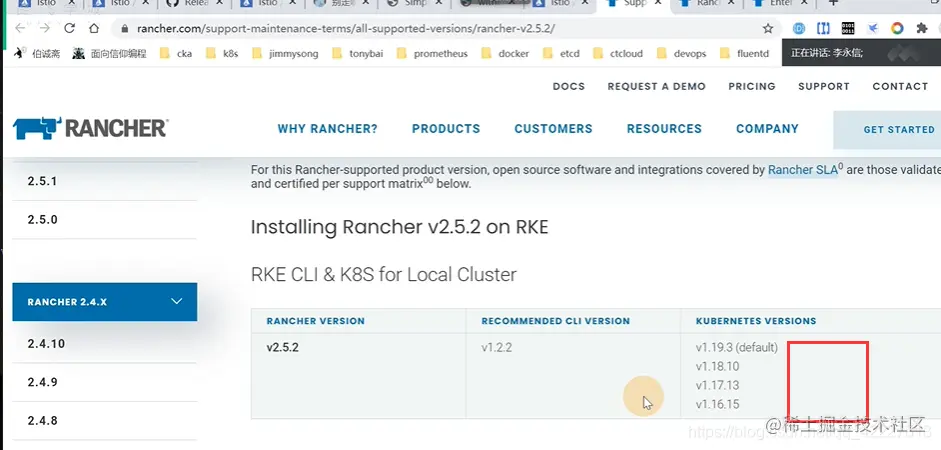Screen dimensions: 941x450
Task: Open the 面向信仰编程 bookmark
Action: 109,53
